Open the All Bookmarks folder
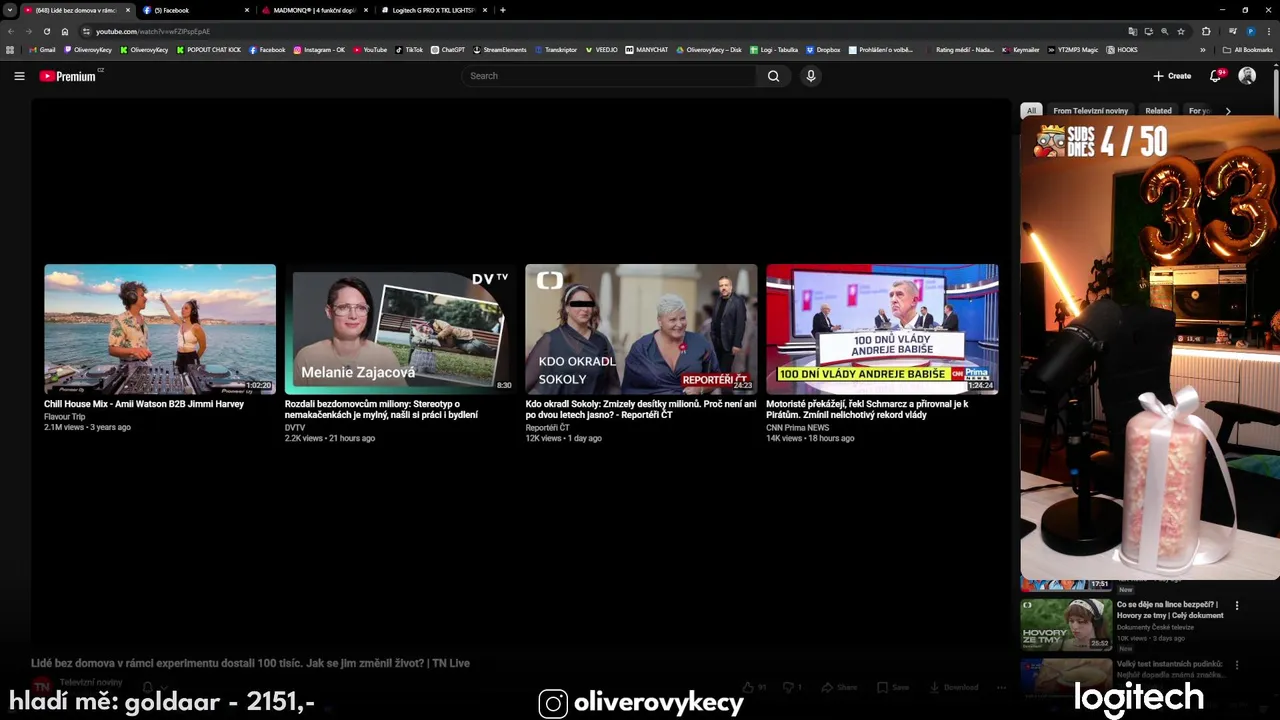 pyautogui.click(x=1247, y=49)
